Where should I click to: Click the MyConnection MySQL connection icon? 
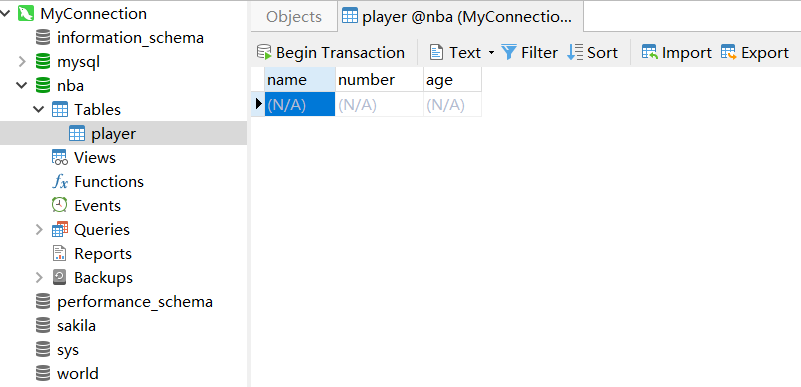[26, 13]
